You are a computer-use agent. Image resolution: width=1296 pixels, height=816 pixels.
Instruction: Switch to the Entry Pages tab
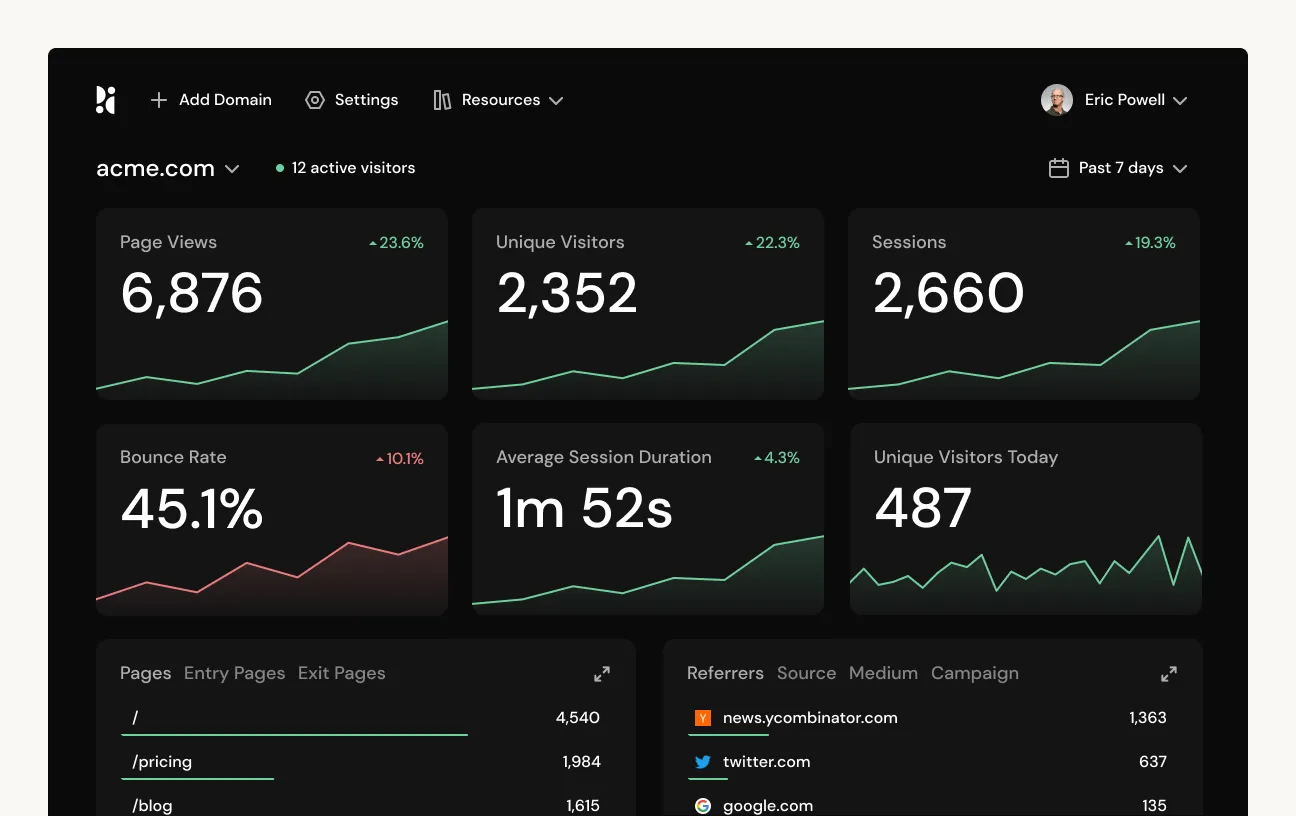click(234, 673)
